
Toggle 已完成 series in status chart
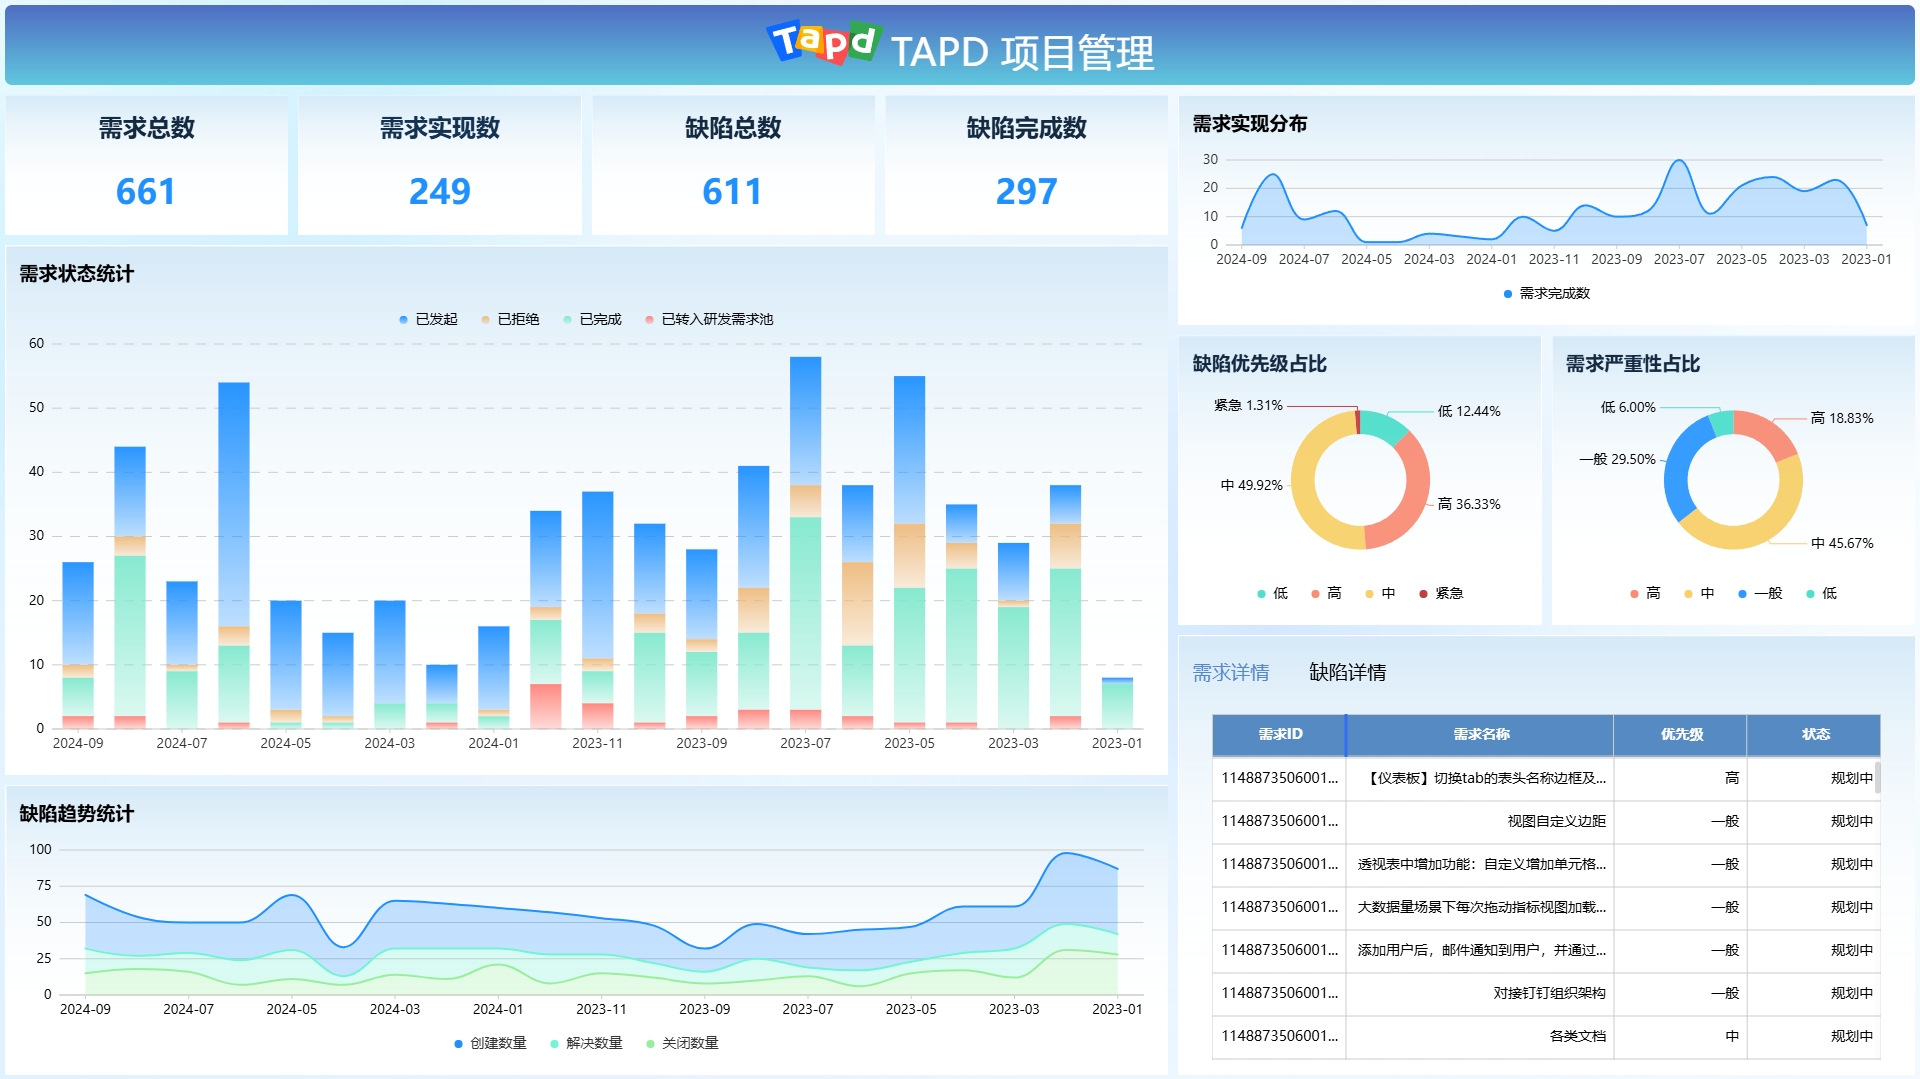click(x=592, y=319)
